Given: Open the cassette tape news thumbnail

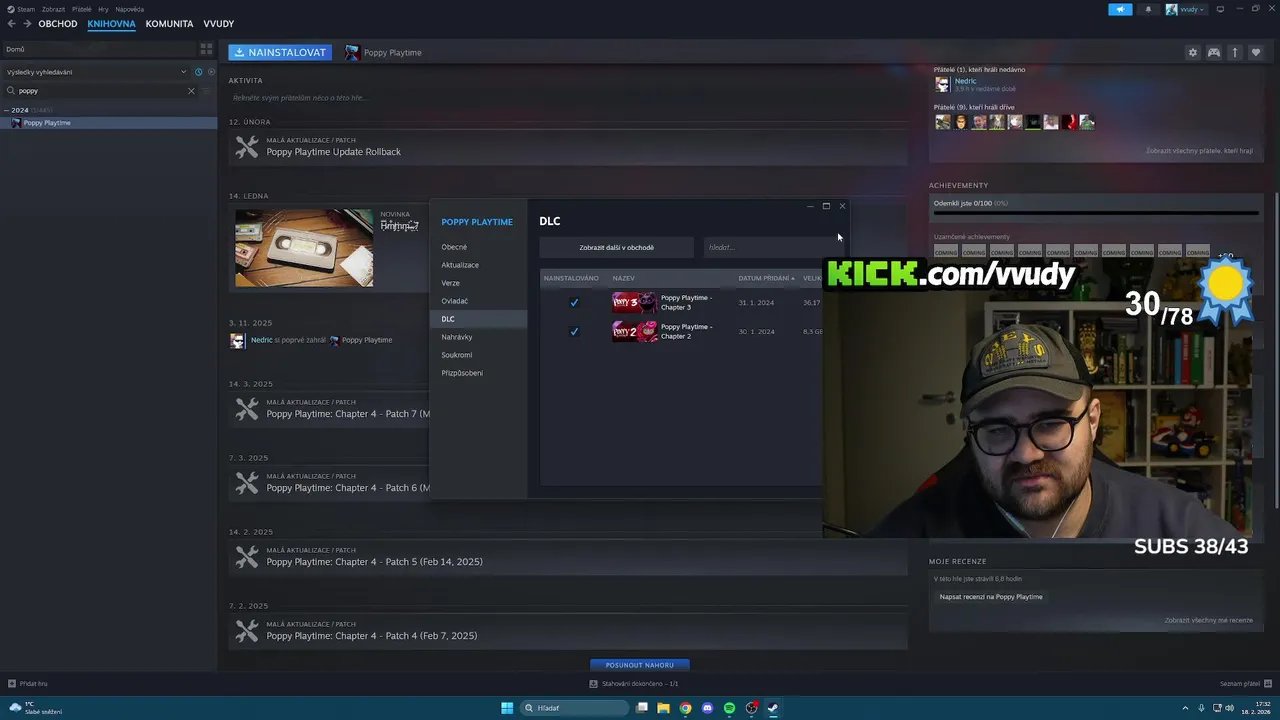Looking at the screenshot, I should (x=304, y=248).
